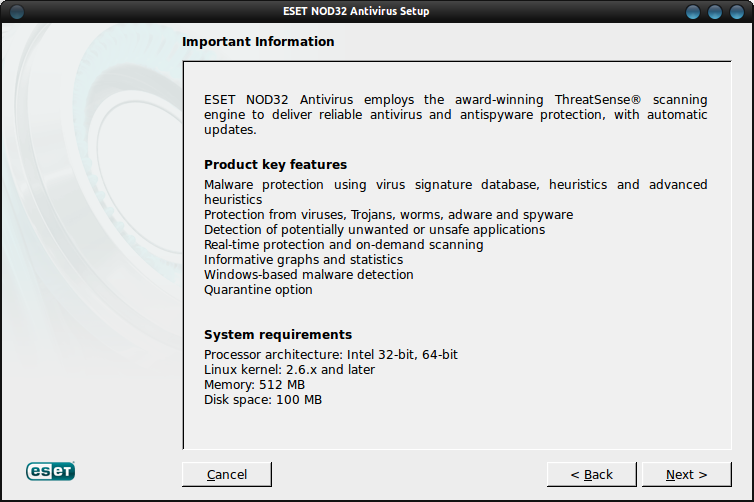Click the 'System requirements' heading
Viewport: 754px width, 502px height.
click(278, 335)
